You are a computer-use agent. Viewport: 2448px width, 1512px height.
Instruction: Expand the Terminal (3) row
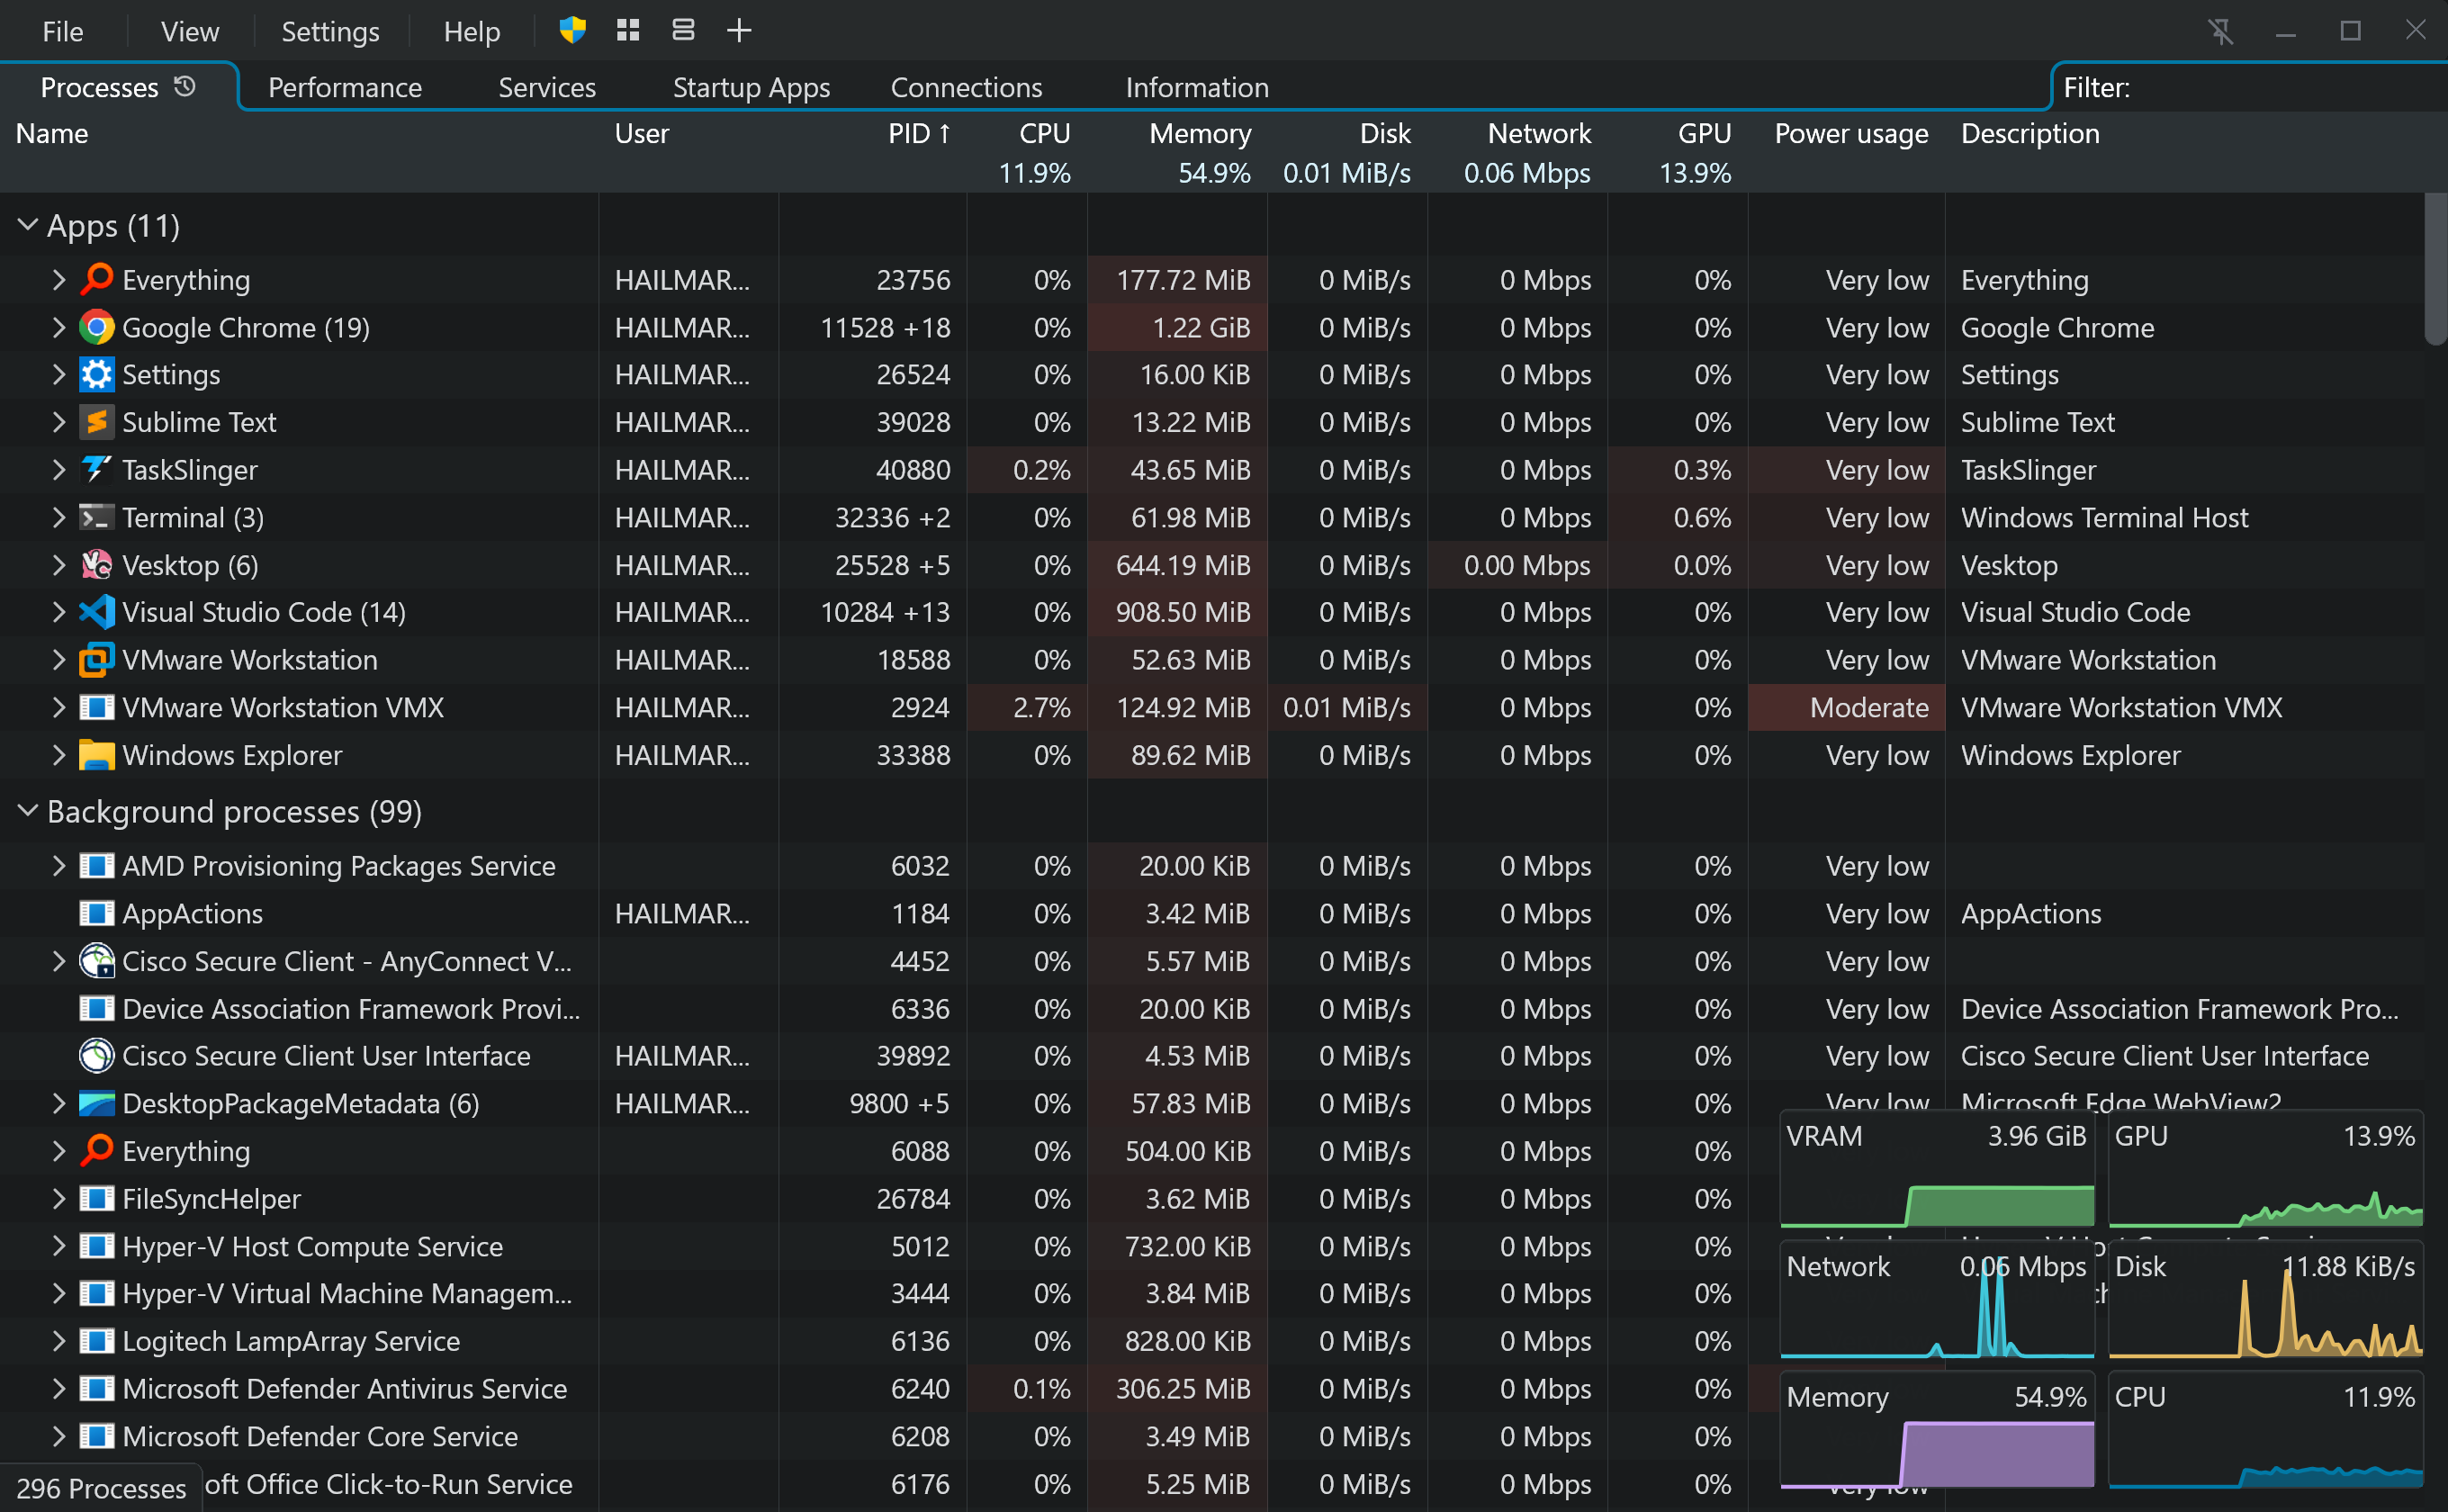coord(59,518)
